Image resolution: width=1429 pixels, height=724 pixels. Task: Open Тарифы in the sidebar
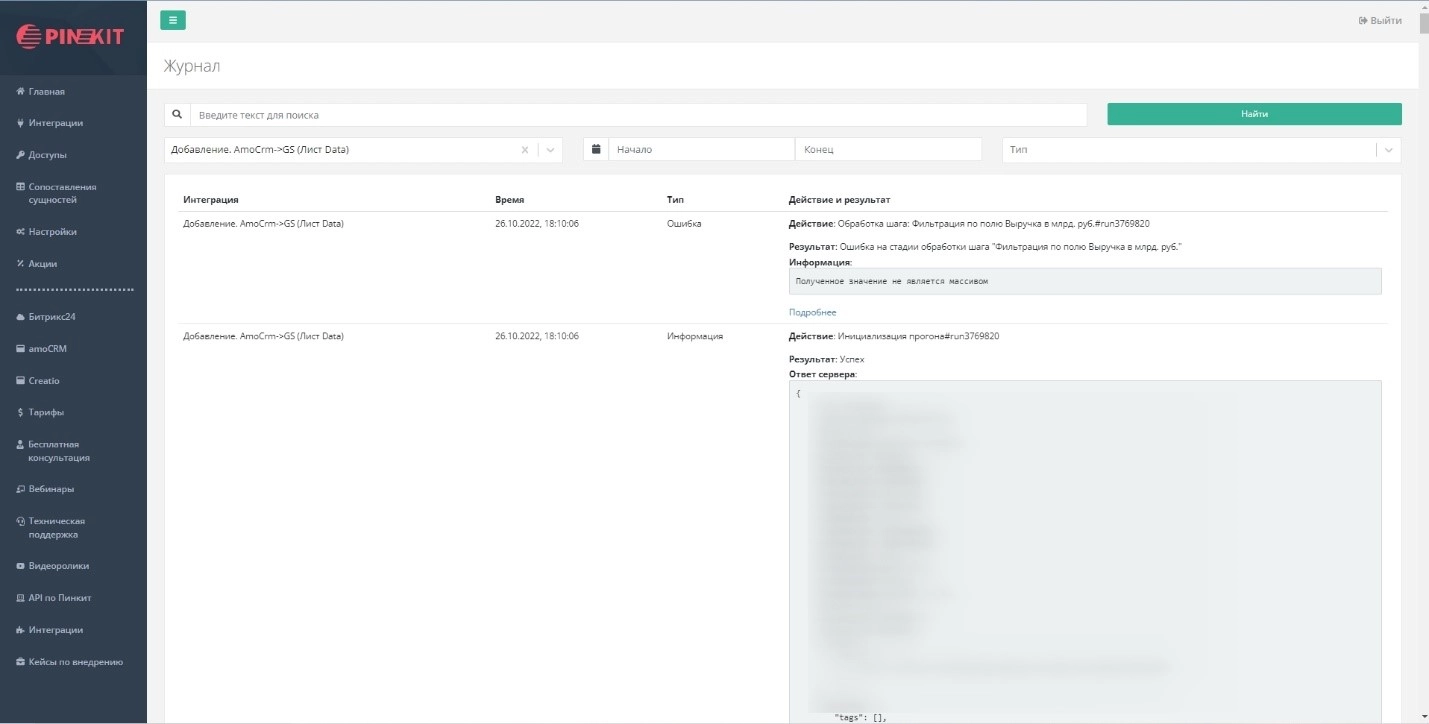[x=46, y=412]
